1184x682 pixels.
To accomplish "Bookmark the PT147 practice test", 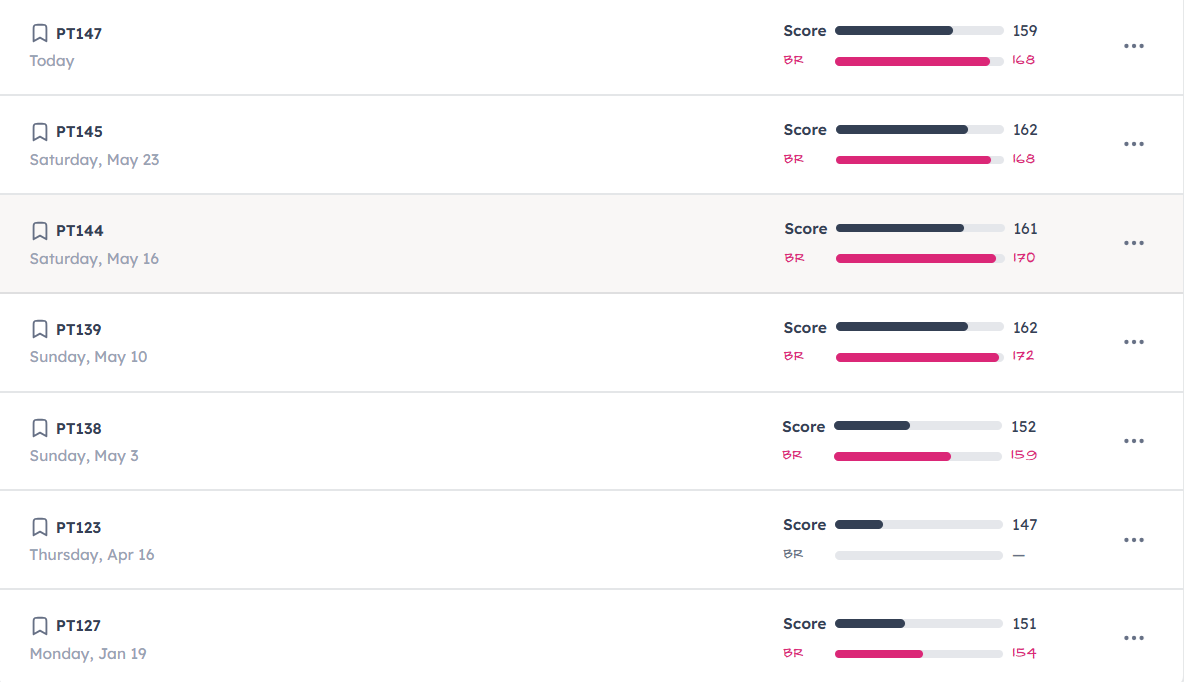I will pos(40,33).
